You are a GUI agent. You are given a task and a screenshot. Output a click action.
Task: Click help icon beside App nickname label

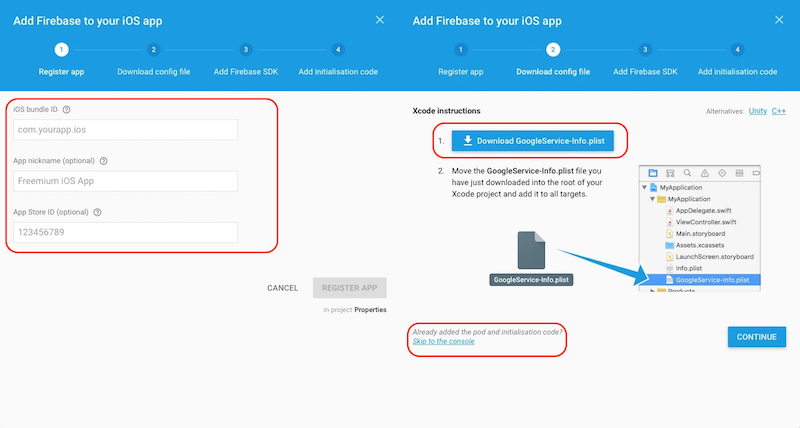tap(104, 160)
